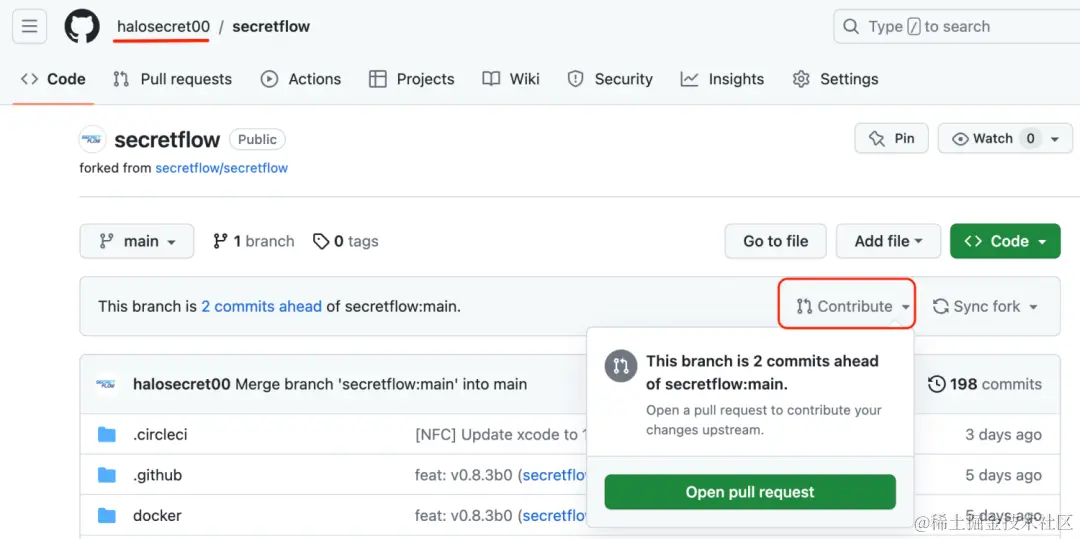
Task: Pin this repository
Action: point(891,138)
